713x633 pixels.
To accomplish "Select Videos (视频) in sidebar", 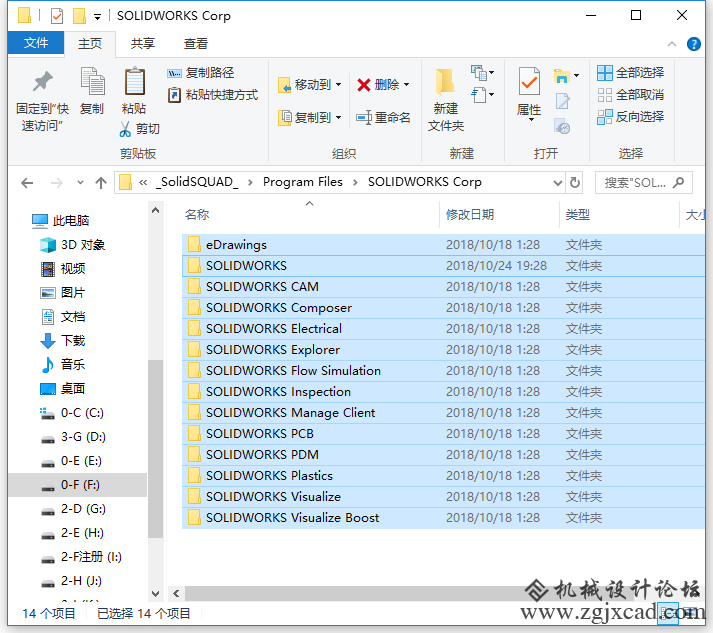I will tap(63, 269).
